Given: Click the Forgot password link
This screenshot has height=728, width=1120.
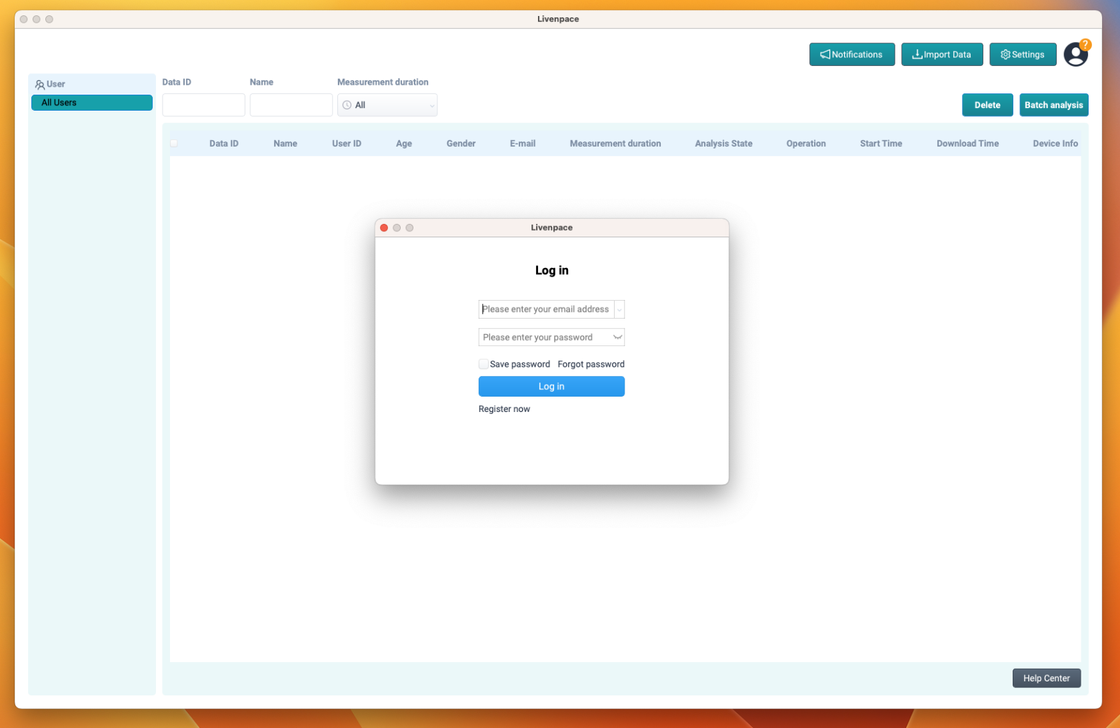Looking at the screenshot, I should tap(591, 364).
